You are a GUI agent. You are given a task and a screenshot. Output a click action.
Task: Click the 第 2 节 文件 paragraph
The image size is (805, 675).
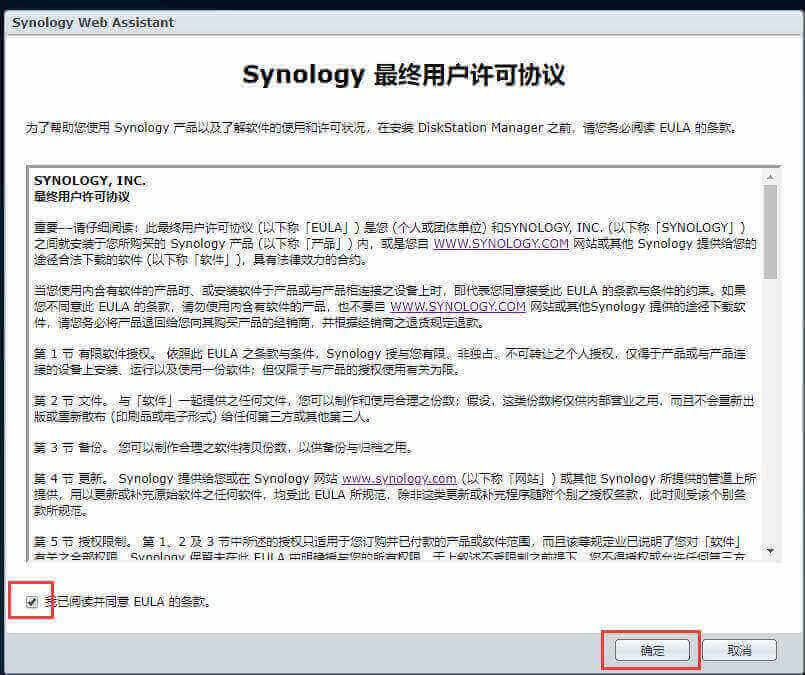390,407
